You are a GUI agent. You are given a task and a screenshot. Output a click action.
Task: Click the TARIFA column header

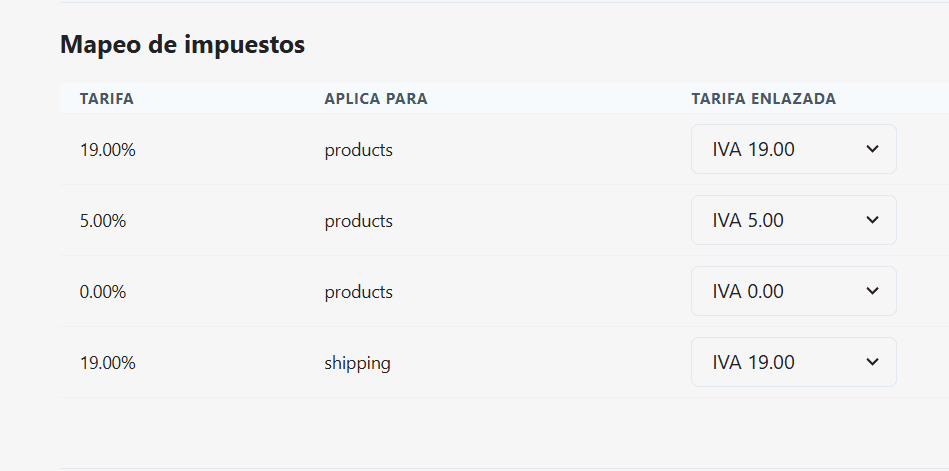[x=107, y=99]
